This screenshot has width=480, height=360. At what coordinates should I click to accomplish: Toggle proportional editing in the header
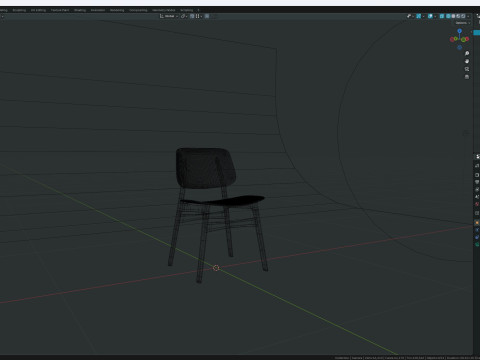coord(207,16)
